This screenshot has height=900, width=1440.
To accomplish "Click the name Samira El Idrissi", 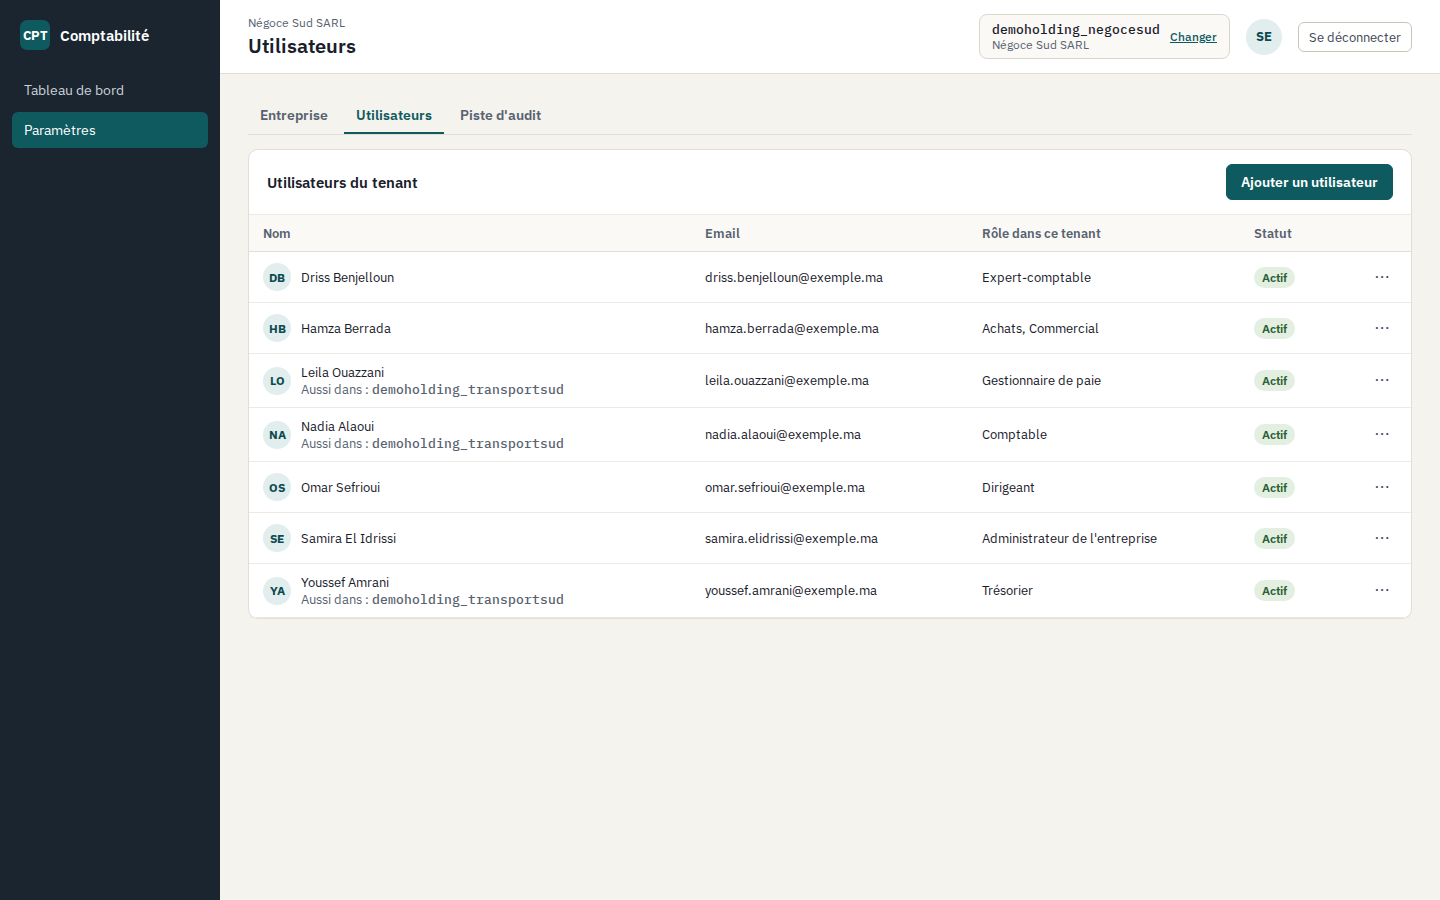I will pyautogui.click(x=348, y=539).
